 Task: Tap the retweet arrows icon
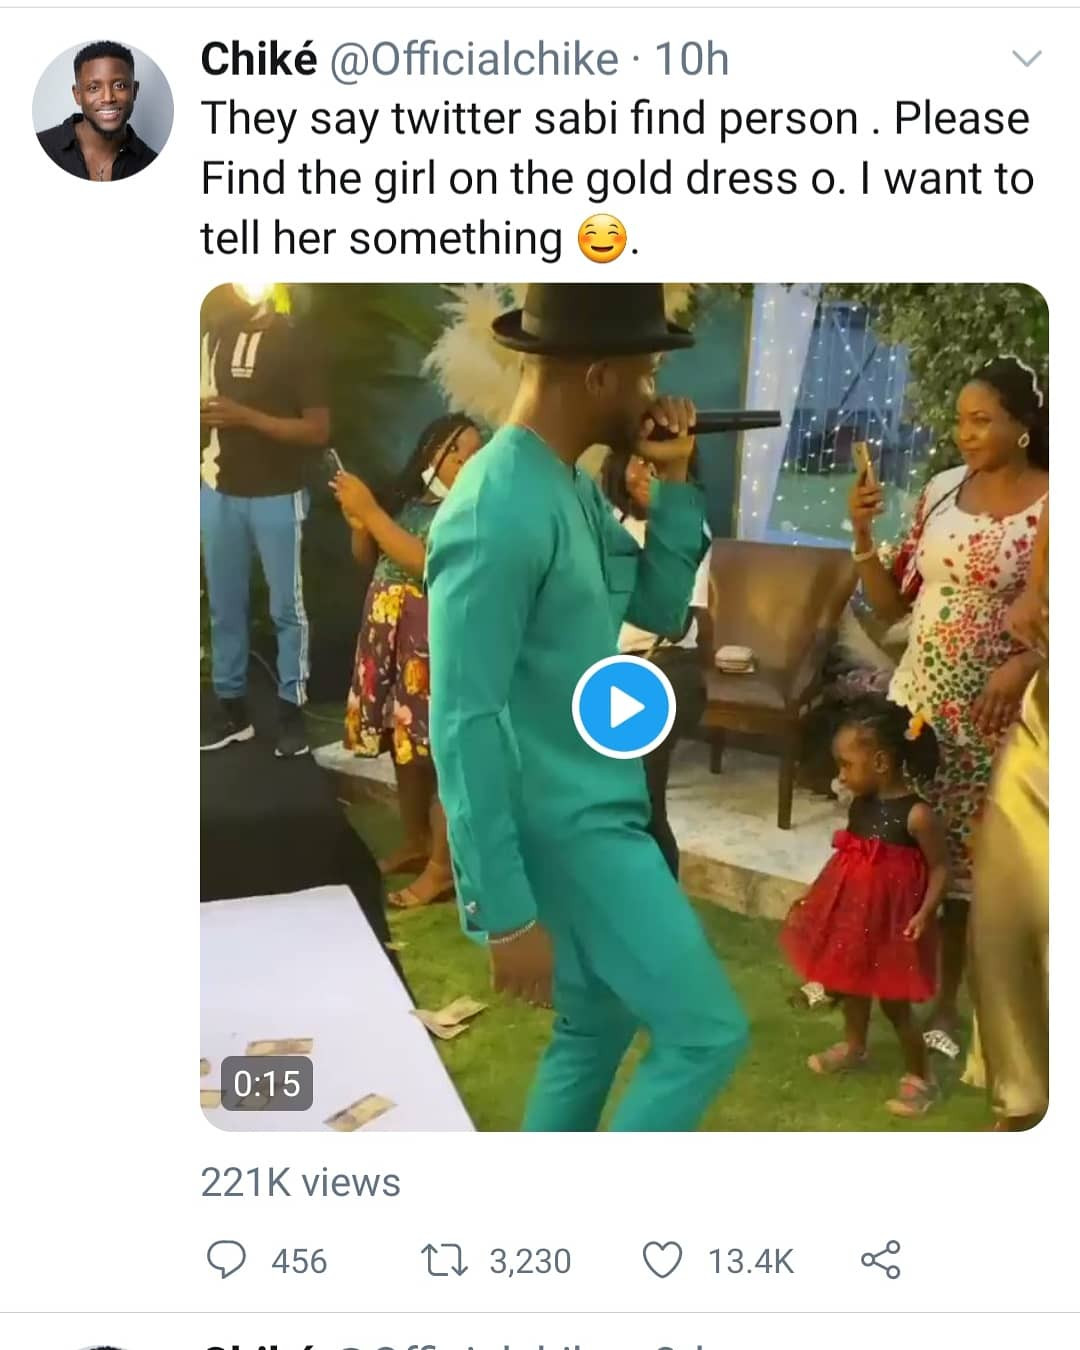443,1260
